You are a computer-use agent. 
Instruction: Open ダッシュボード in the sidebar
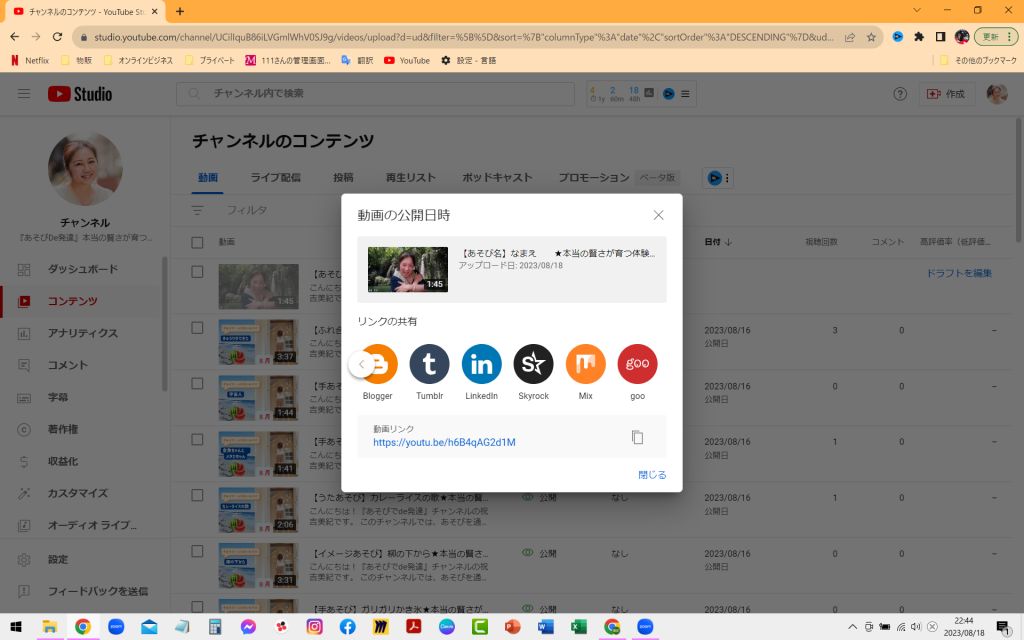pyautogui.click(x=82, y=269)
